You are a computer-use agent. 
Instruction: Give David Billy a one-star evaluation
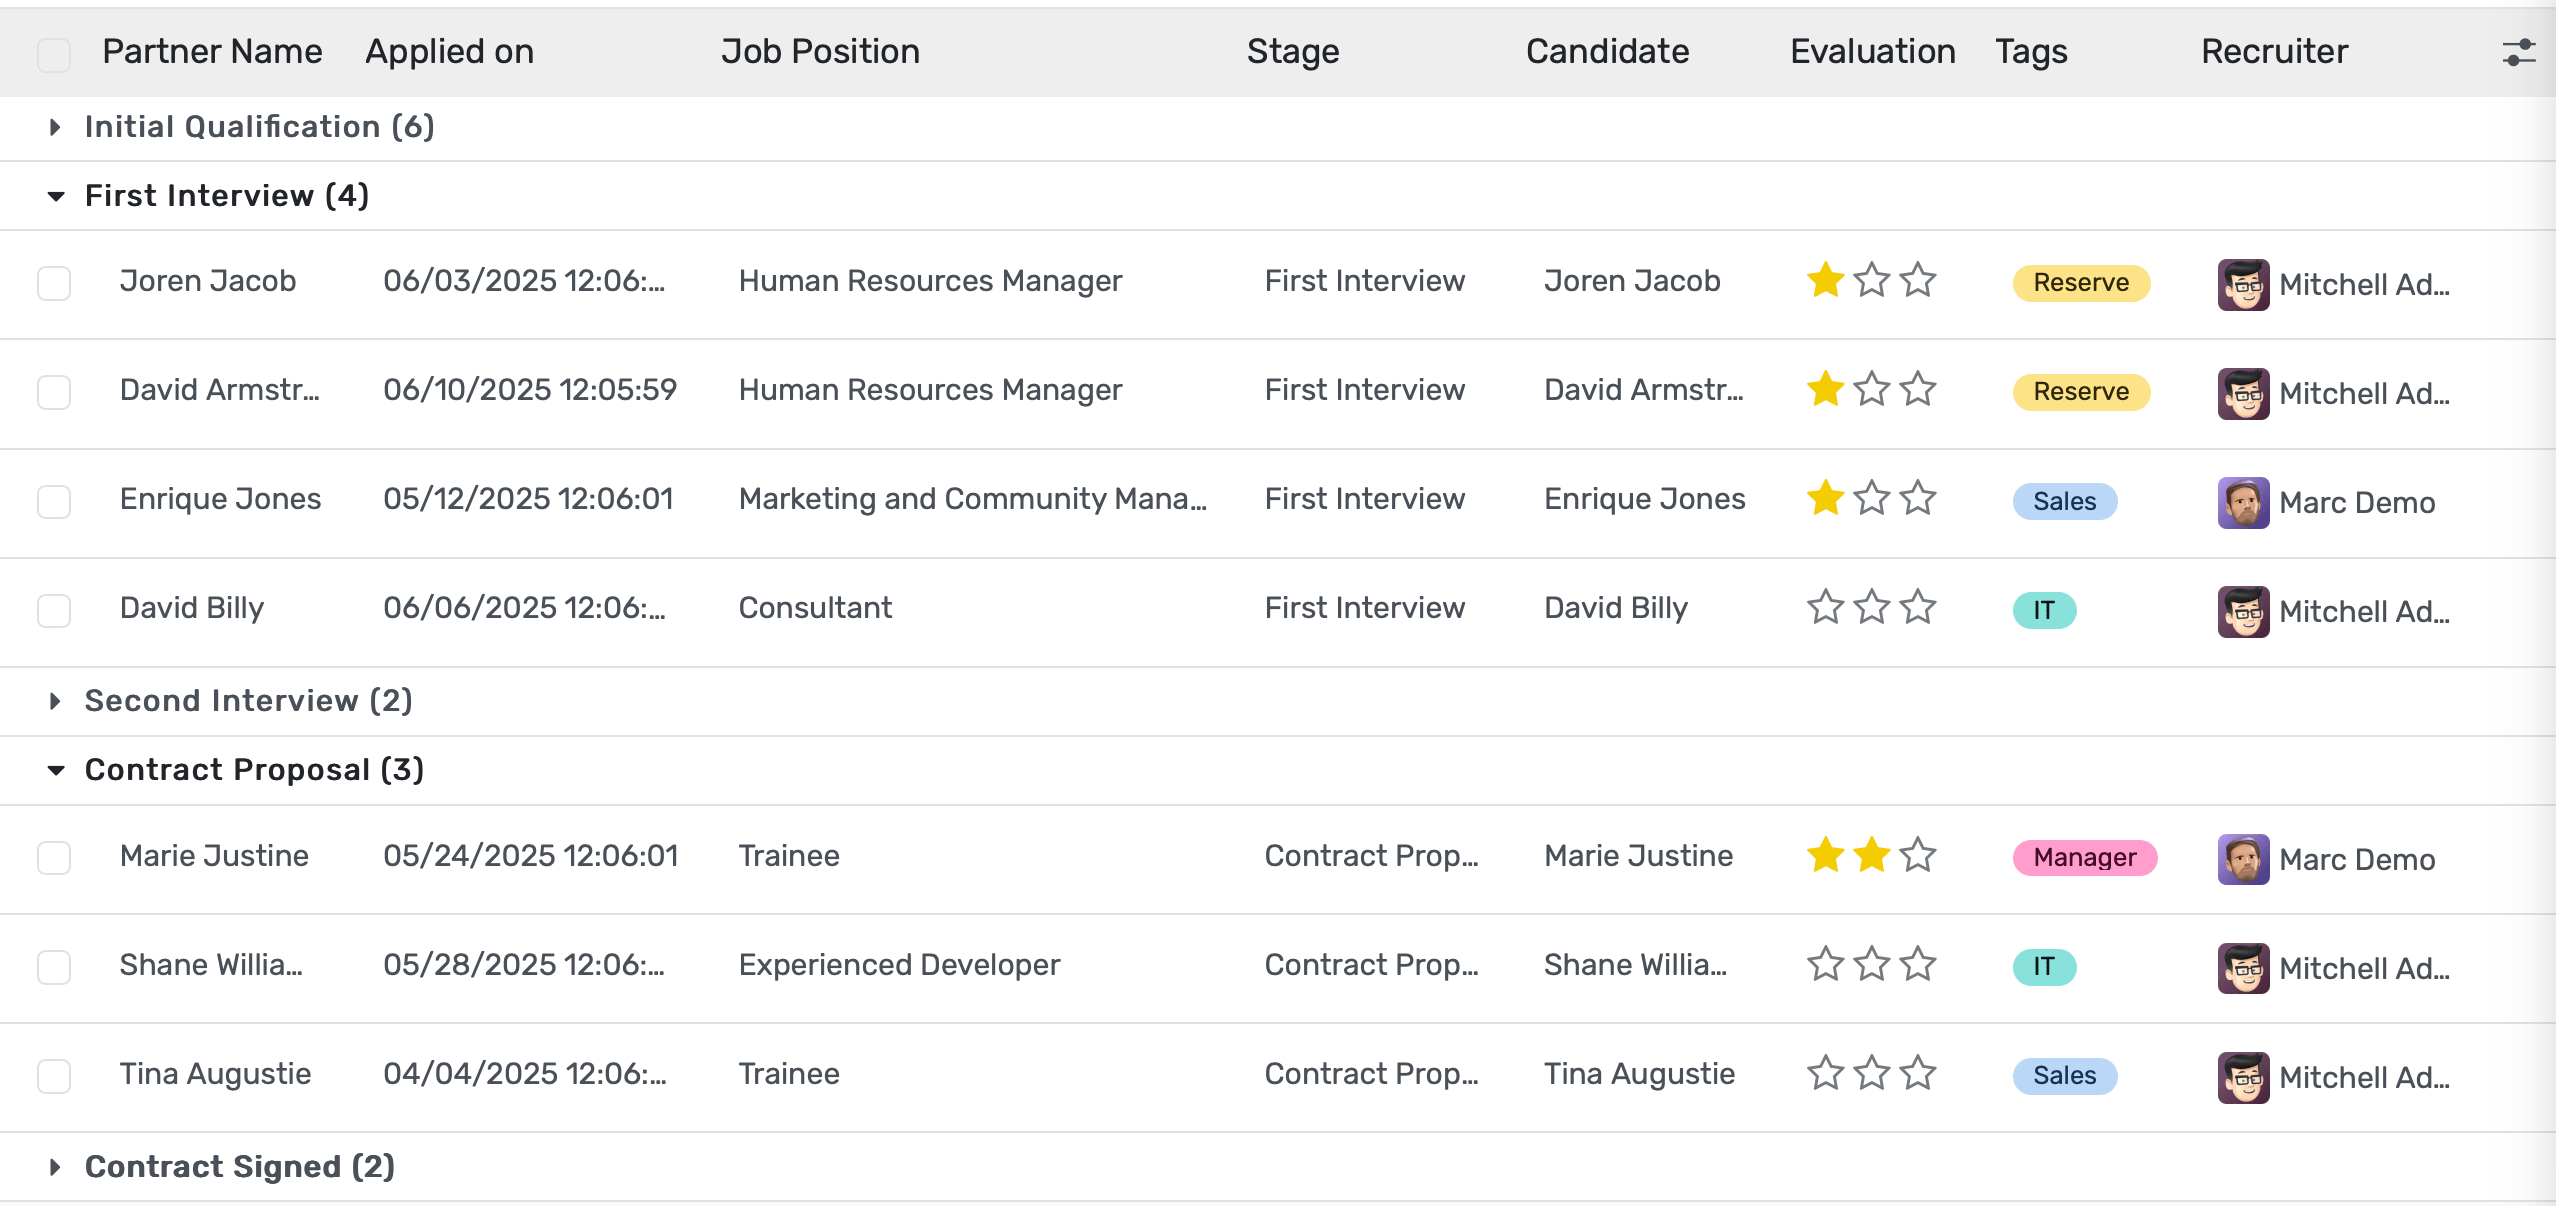(x=1824, y=607)
